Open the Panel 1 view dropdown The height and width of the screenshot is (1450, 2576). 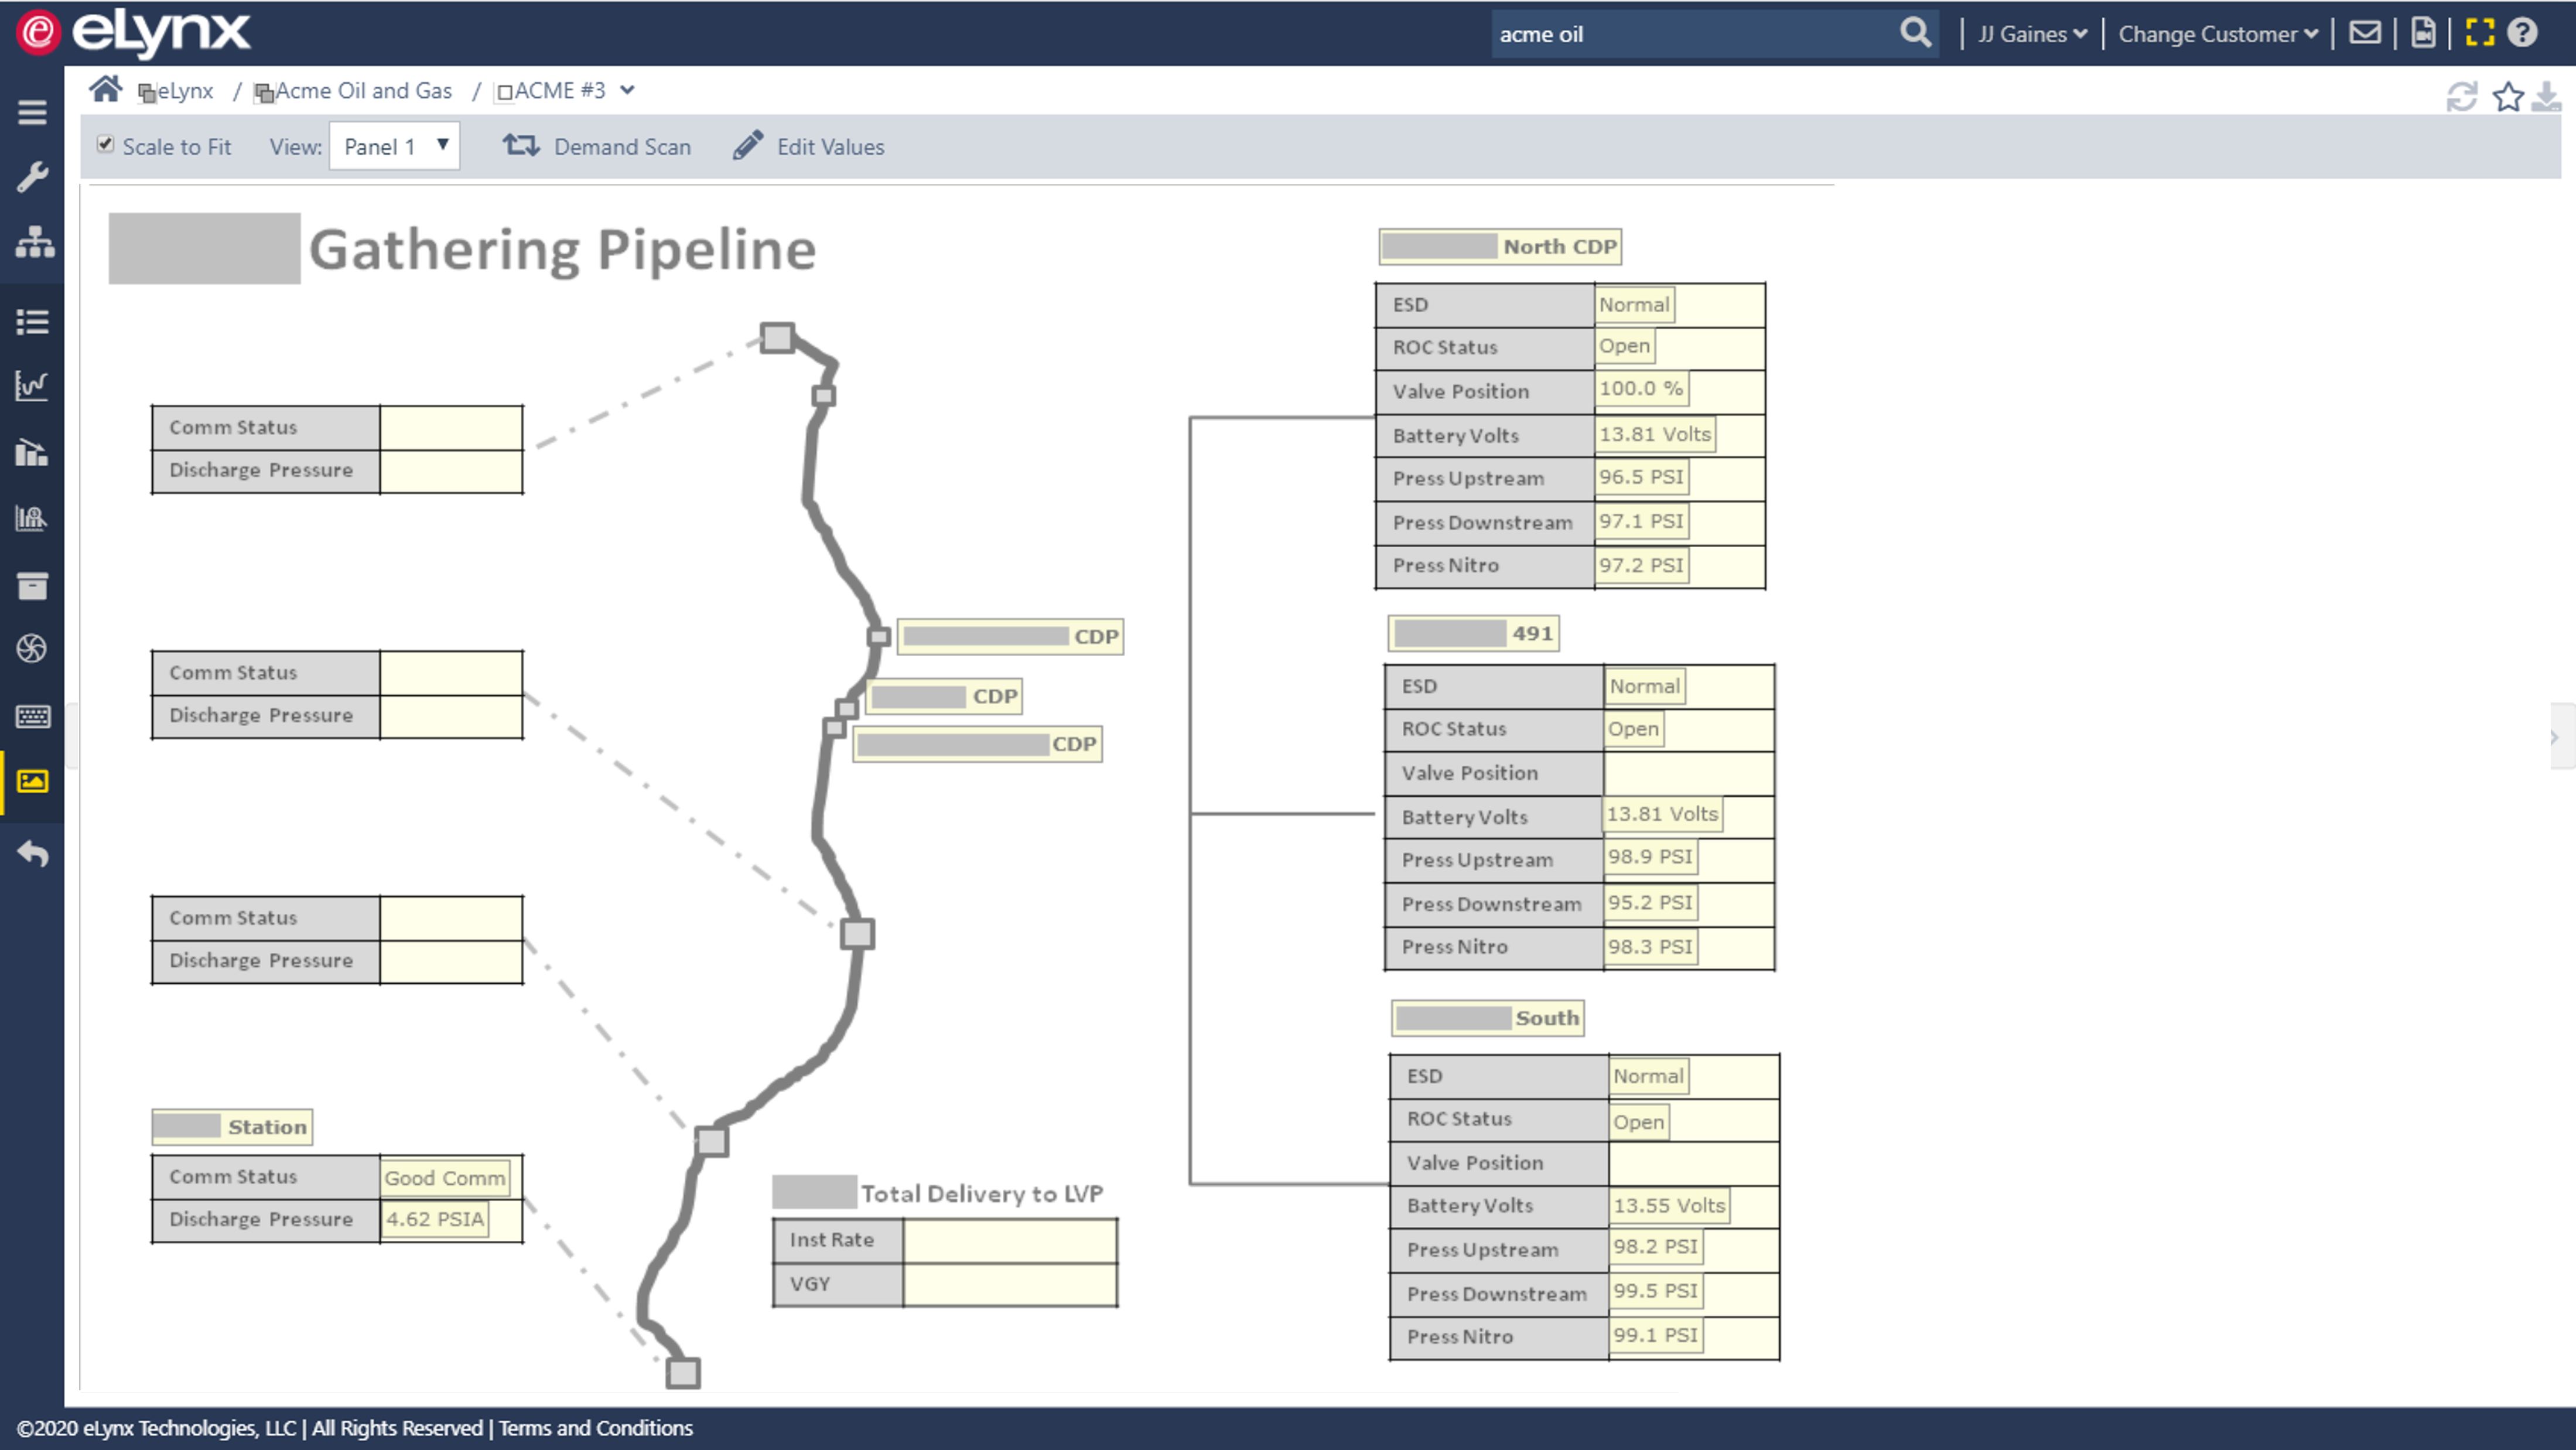point(394,146)
